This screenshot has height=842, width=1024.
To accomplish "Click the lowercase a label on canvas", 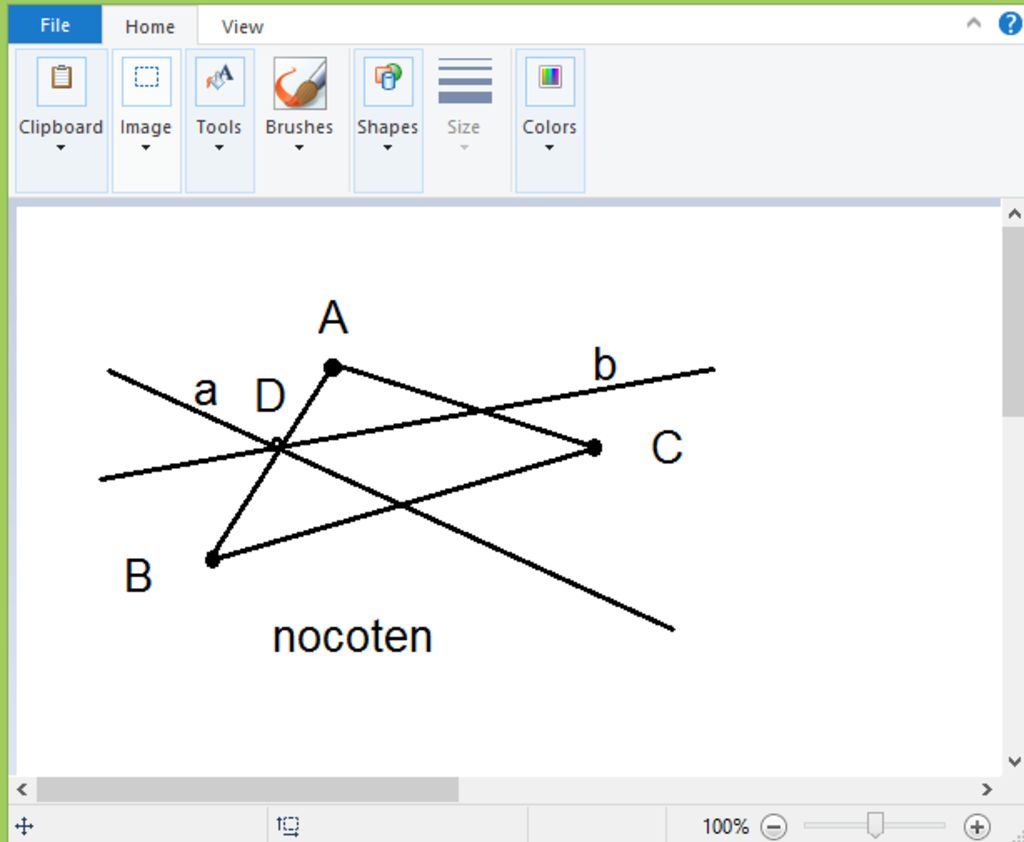I will click(x=206, y=393).
